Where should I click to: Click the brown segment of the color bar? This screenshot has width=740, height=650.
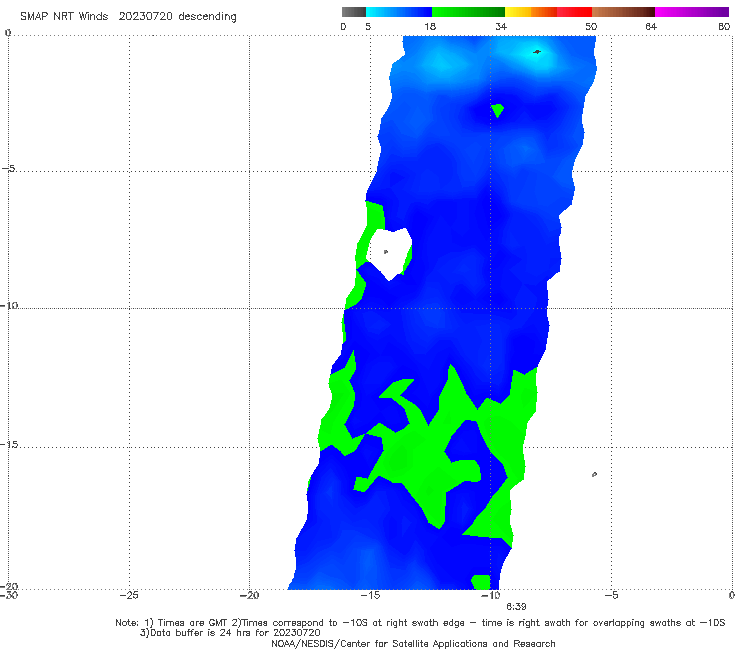(x=623, y=12)
